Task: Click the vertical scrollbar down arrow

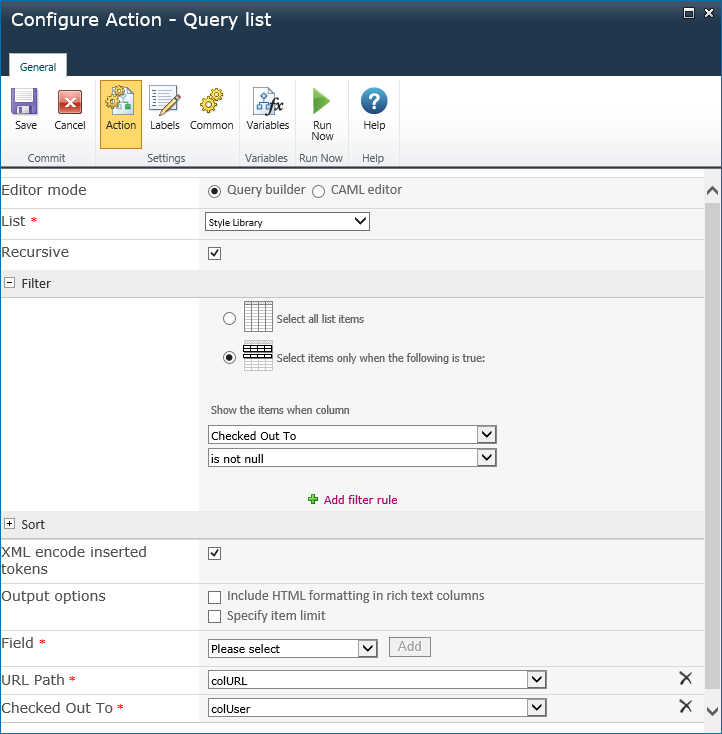Action: coord(712,710)
